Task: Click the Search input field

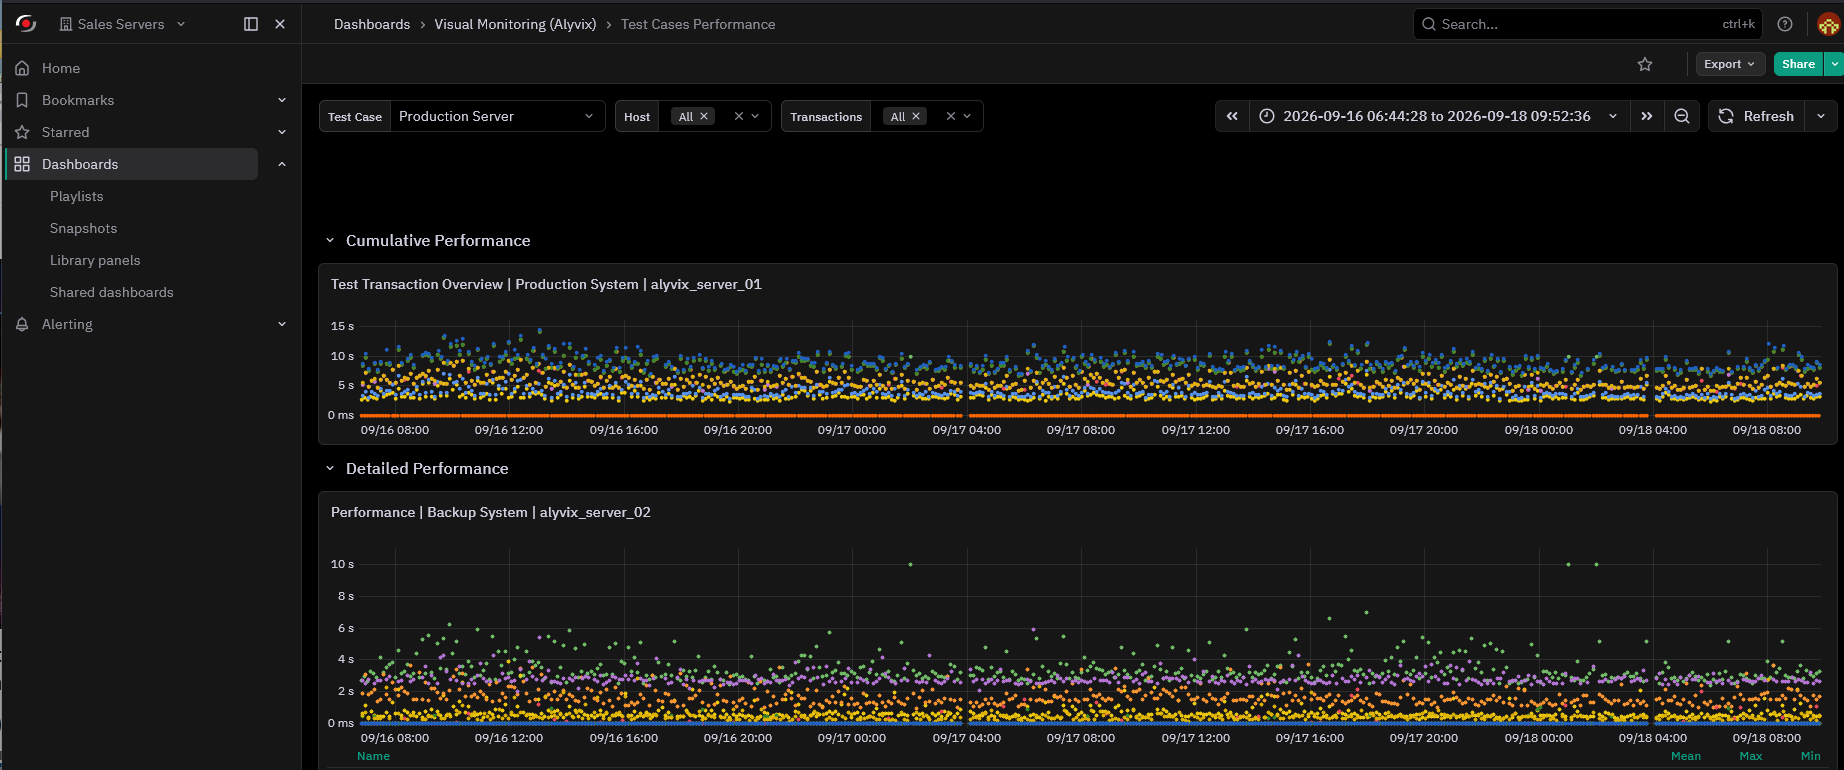Action: 1587,24
